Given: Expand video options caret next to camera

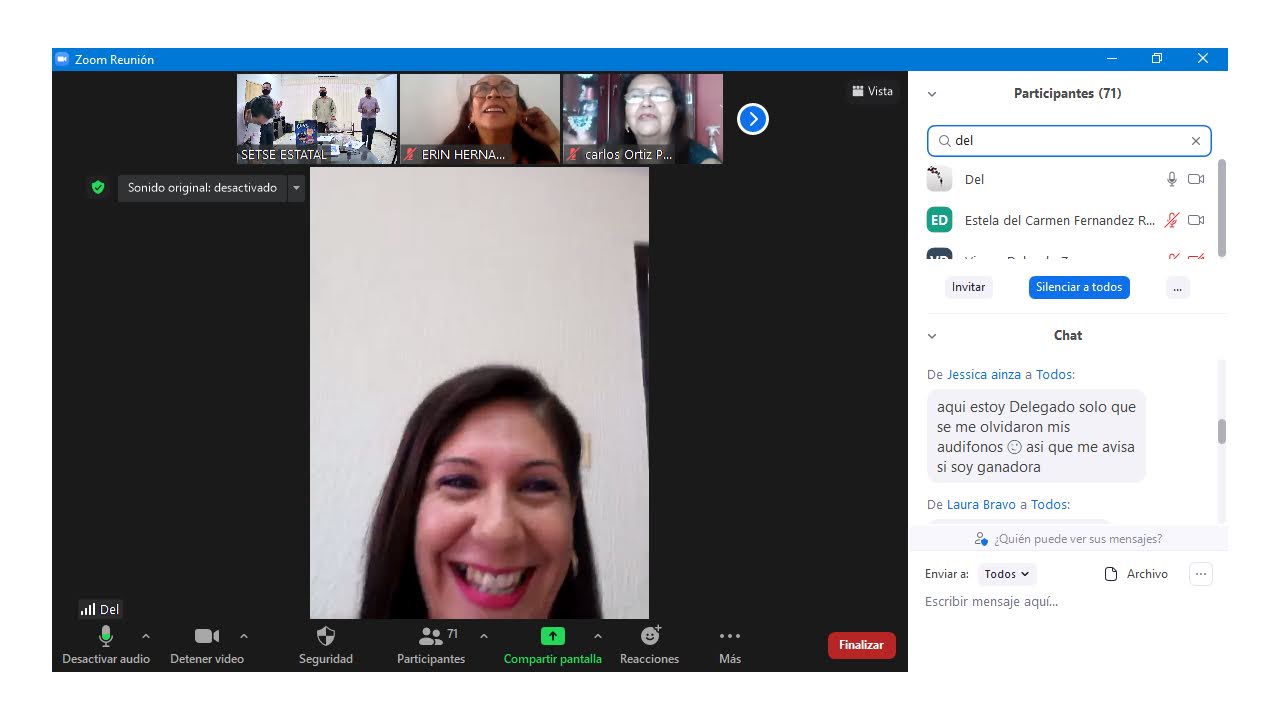Looking at the screenshot, I should (244, 636).
